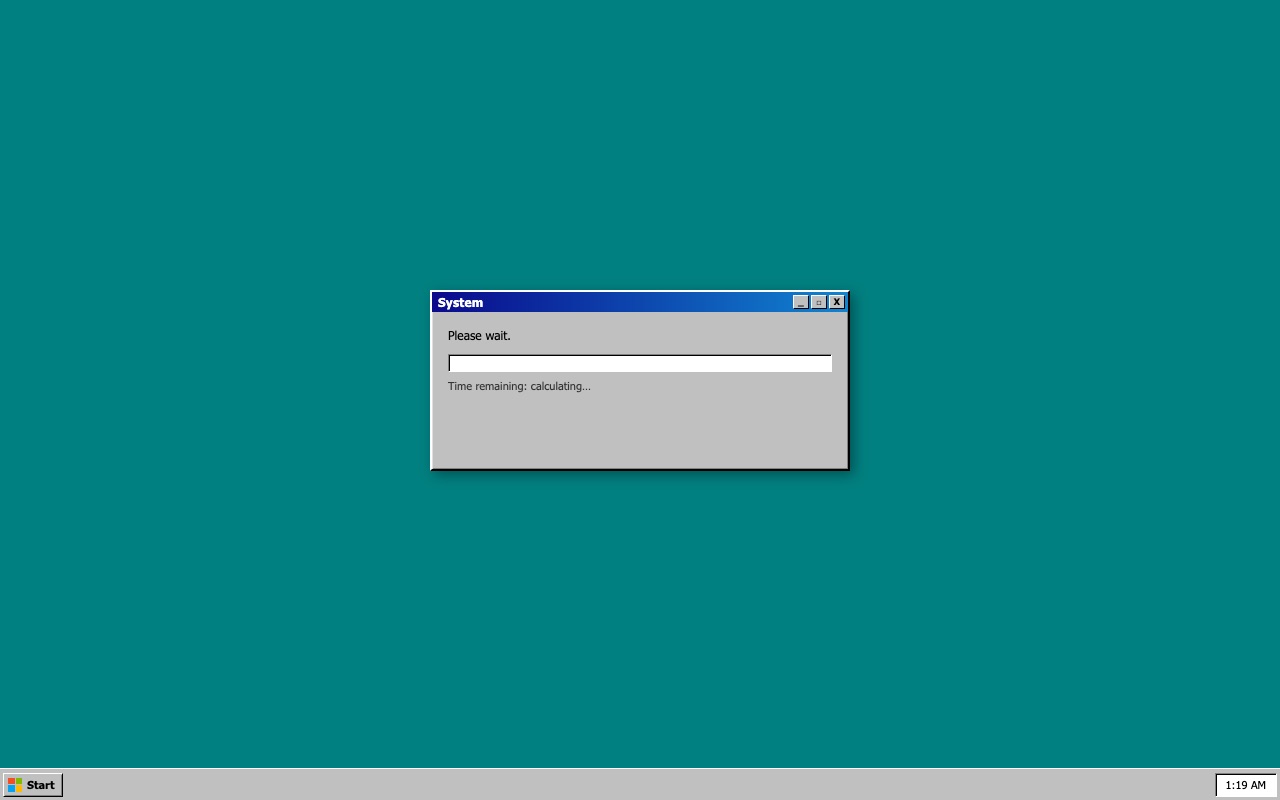Close the System dialog
Image resolution: width=1280 pixels, height=800 pixels.
tap(837, 302)
